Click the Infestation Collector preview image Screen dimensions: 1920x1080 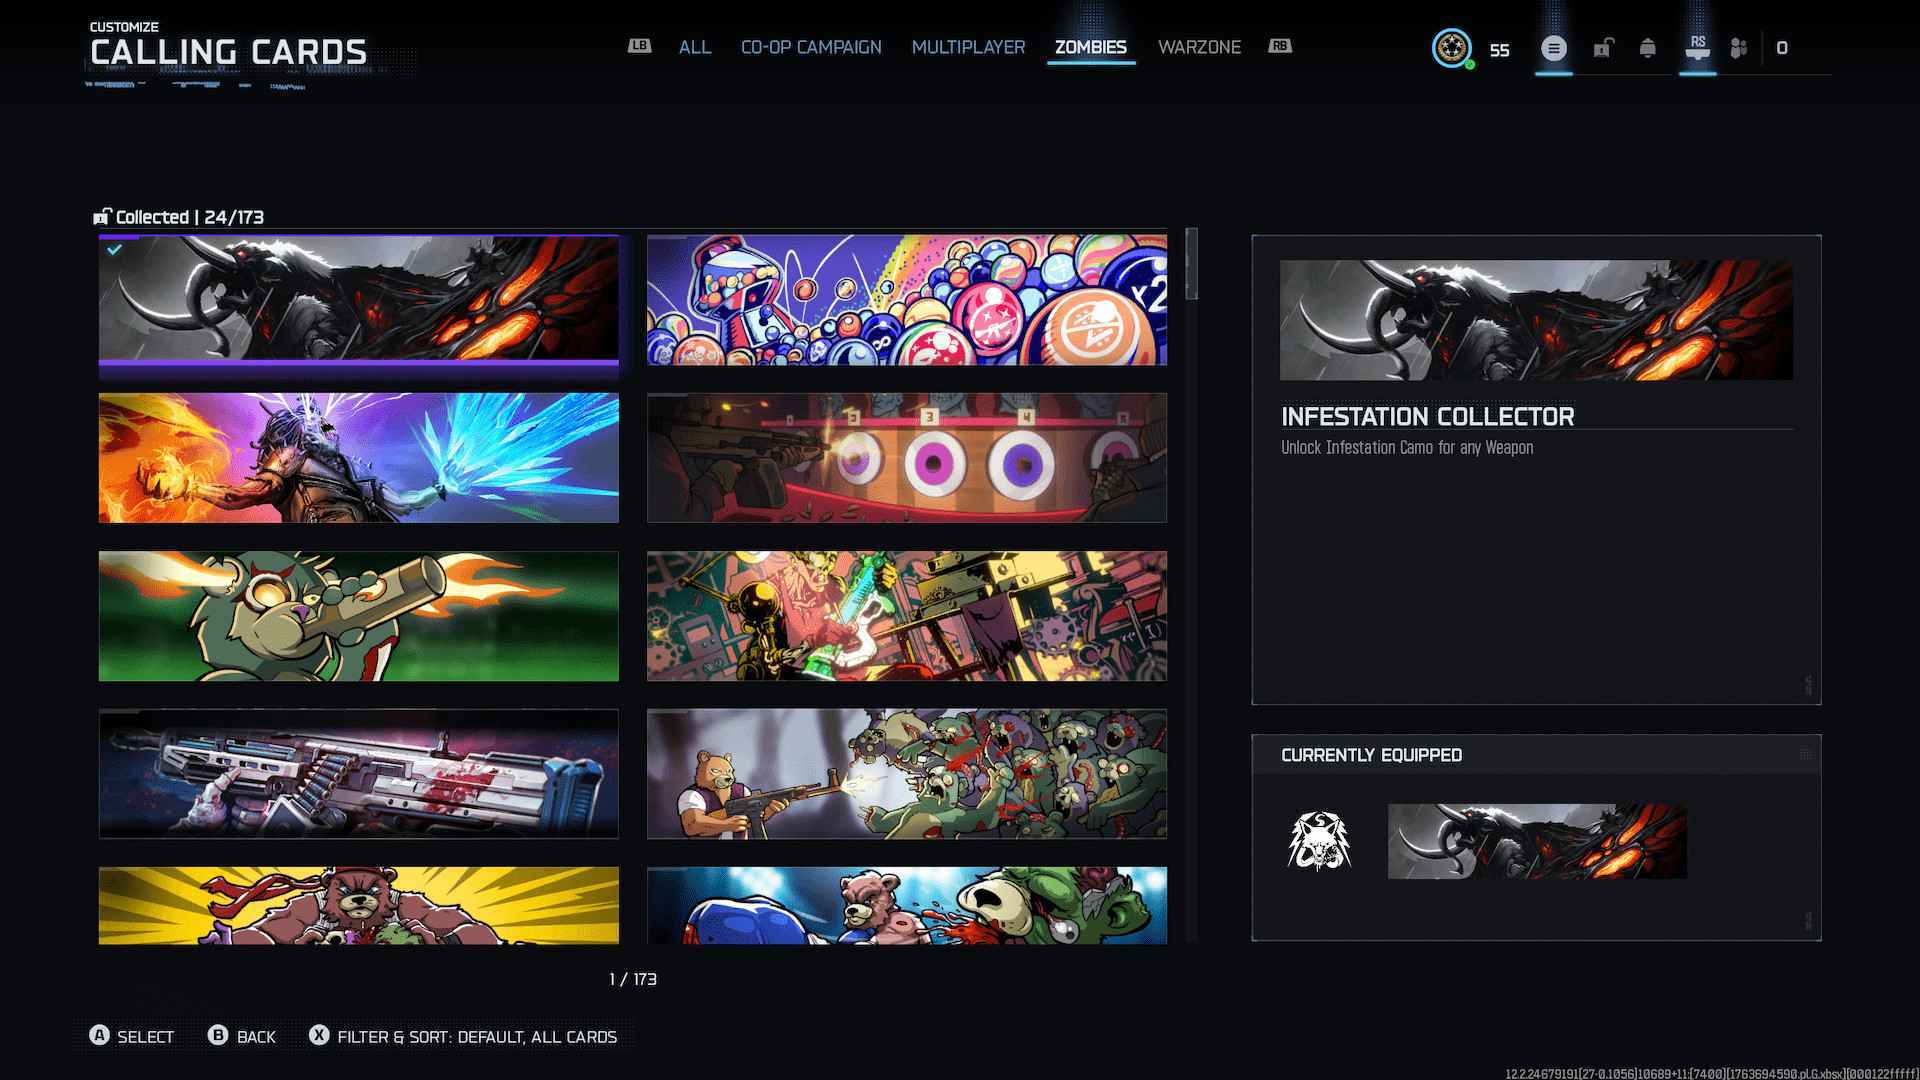point(1536,320)
